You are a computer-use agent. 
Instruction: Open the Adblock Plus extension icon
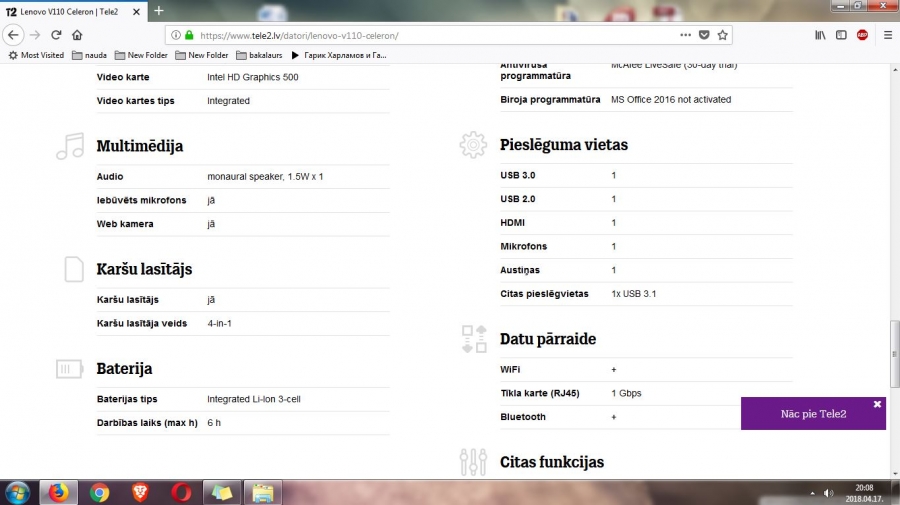(862, 35)
